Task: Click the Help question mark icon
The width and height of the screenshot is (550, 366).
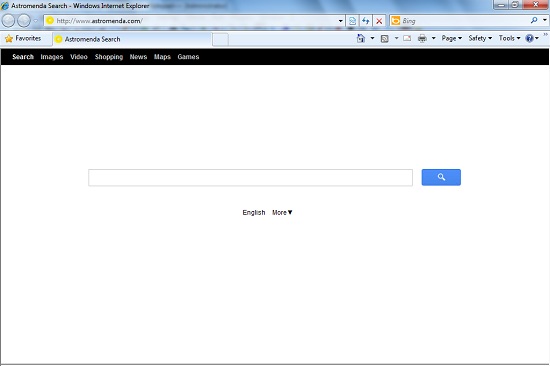Action: (529, 38)
